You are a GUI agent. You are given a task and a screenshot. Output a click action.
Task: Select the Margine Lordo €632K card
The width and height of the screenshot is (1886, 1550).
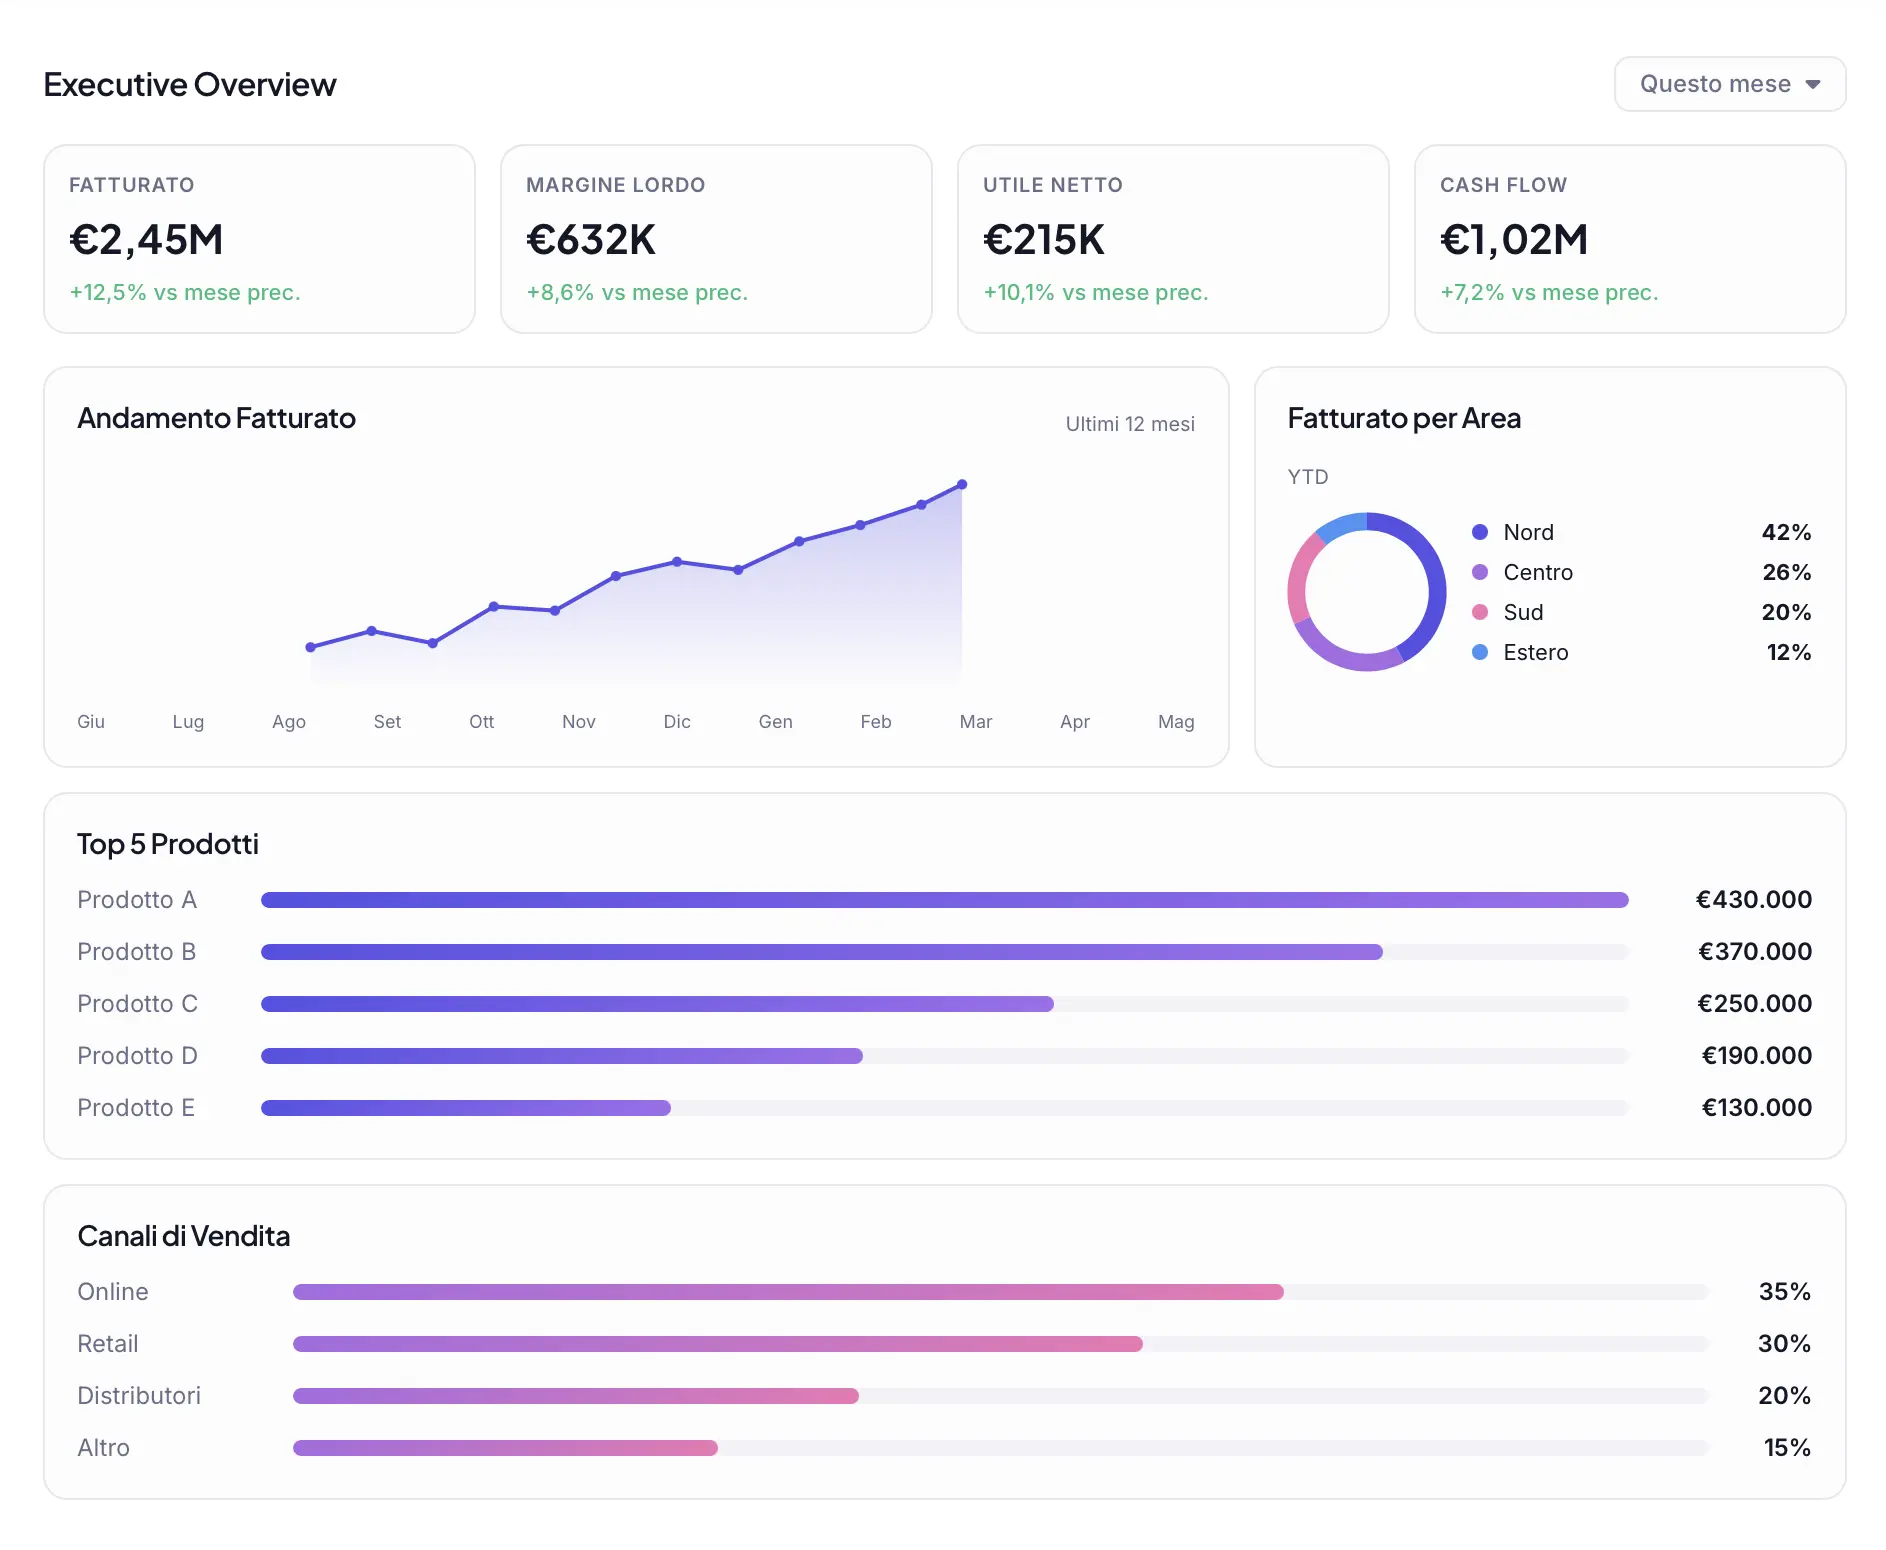click(x=716, y=239)
